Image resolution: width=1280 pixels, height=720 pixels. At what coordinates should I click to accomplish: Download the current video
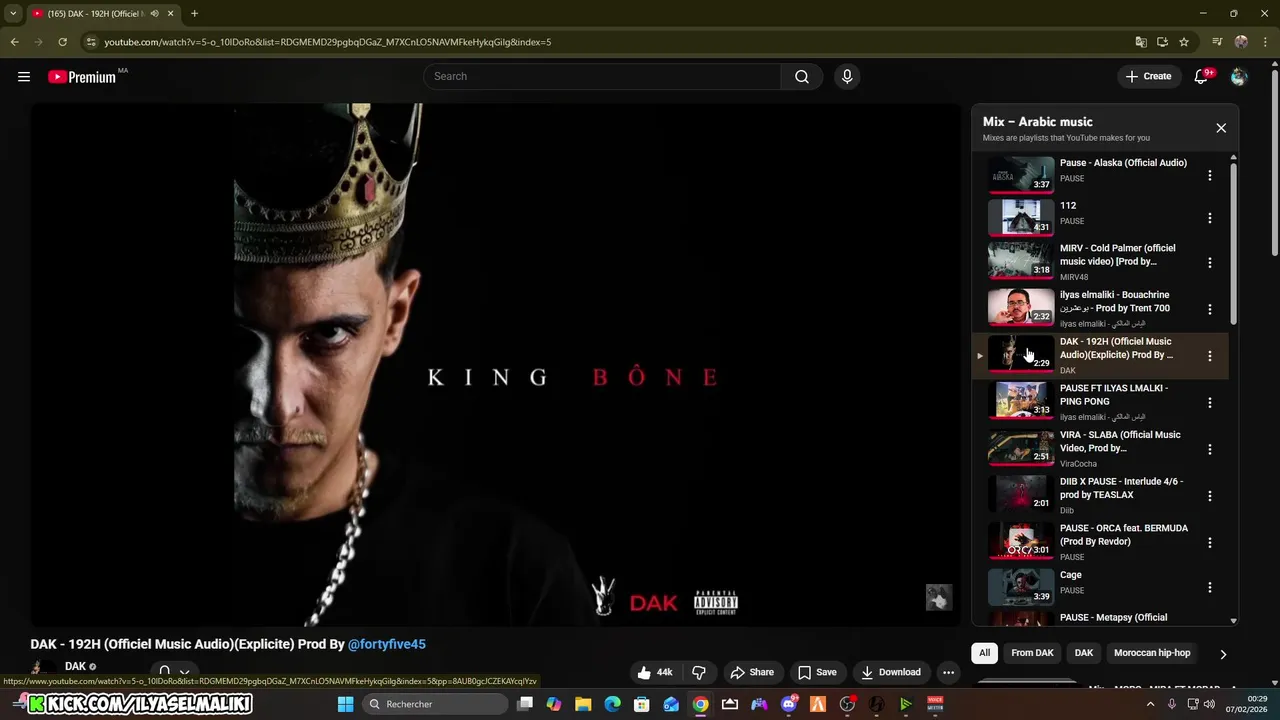(x=890, y=672)
